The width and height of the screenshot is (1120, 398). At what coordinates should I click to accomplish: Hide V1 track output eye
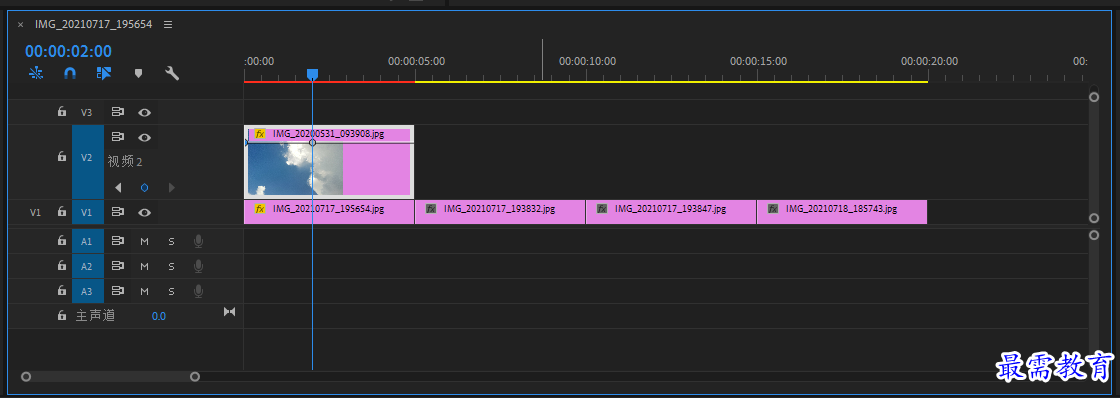click(x=144, y=212)
